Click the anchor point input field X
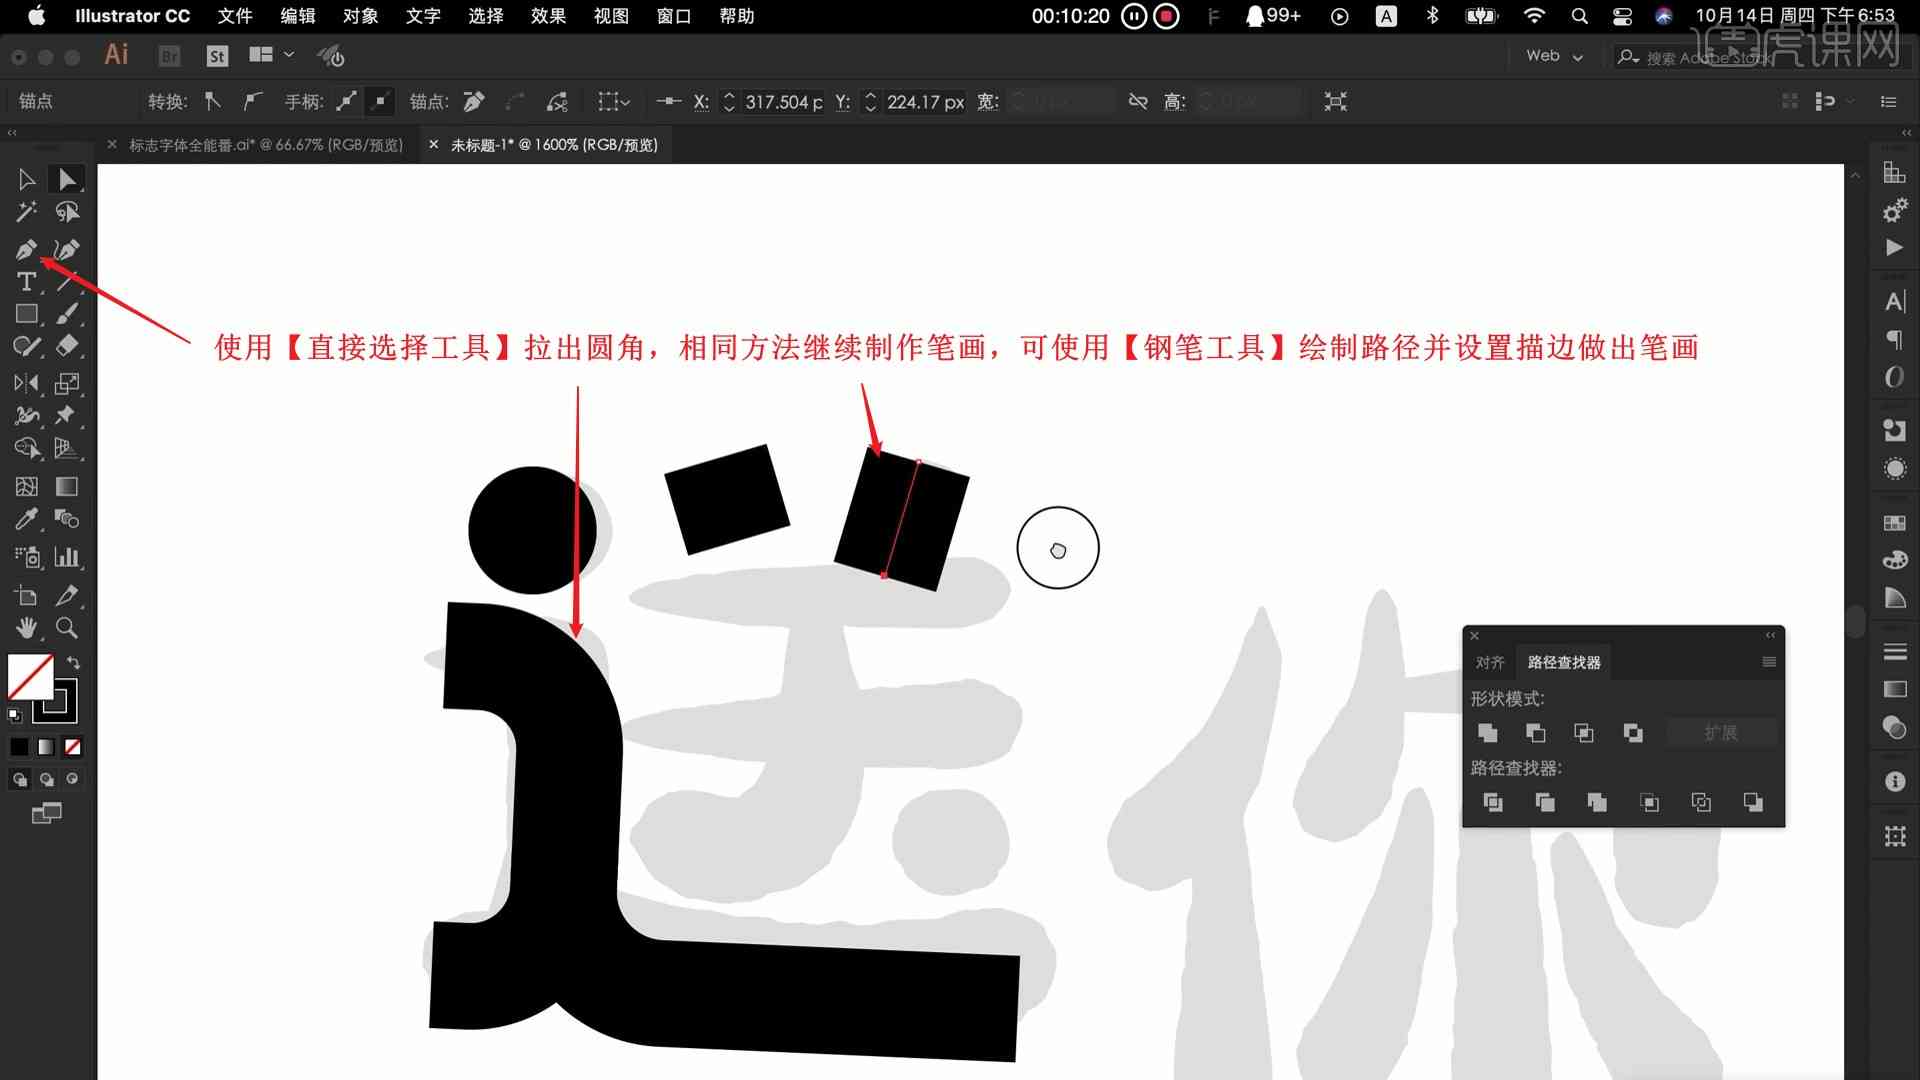 pyautogui.click(x=777, y=102)
